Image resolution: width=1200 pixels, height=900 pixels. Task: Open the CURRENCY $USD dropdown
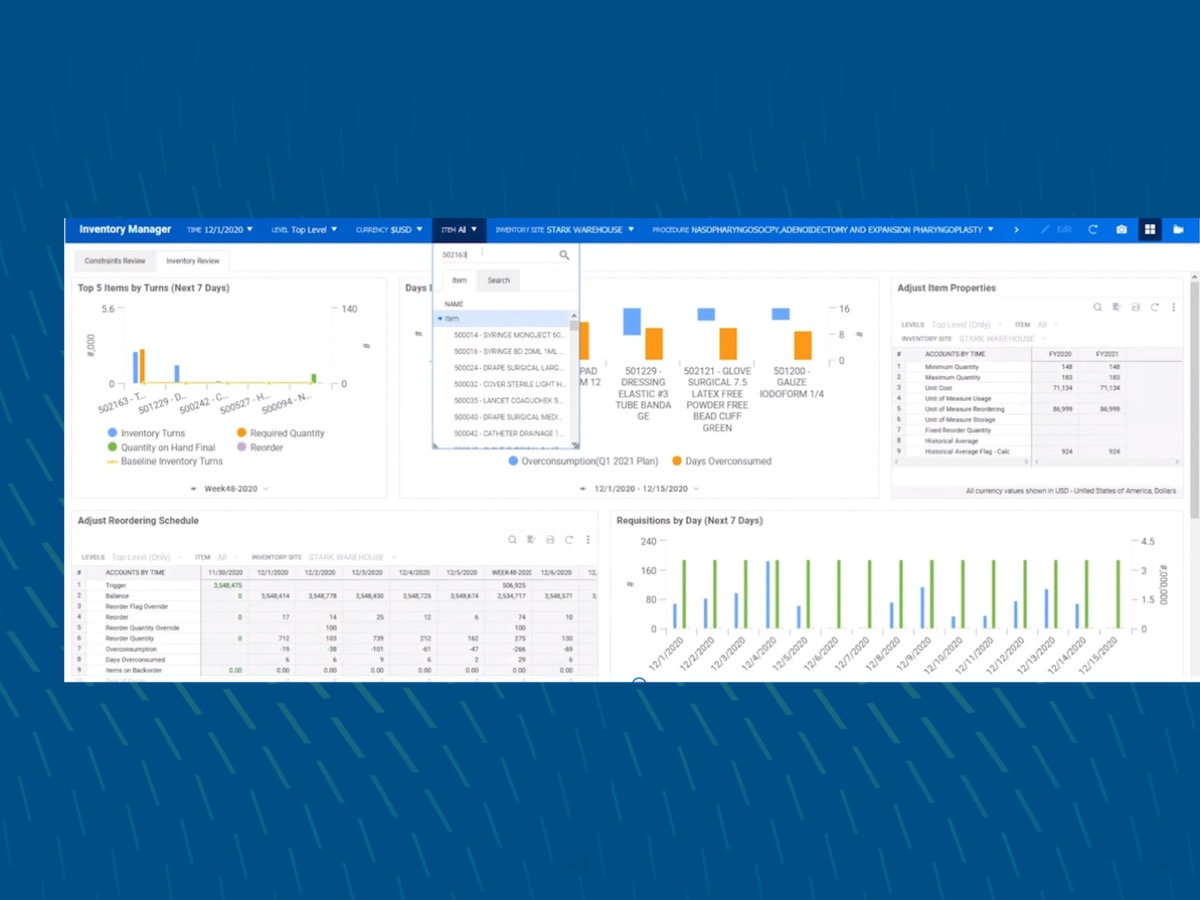[389, 229]
